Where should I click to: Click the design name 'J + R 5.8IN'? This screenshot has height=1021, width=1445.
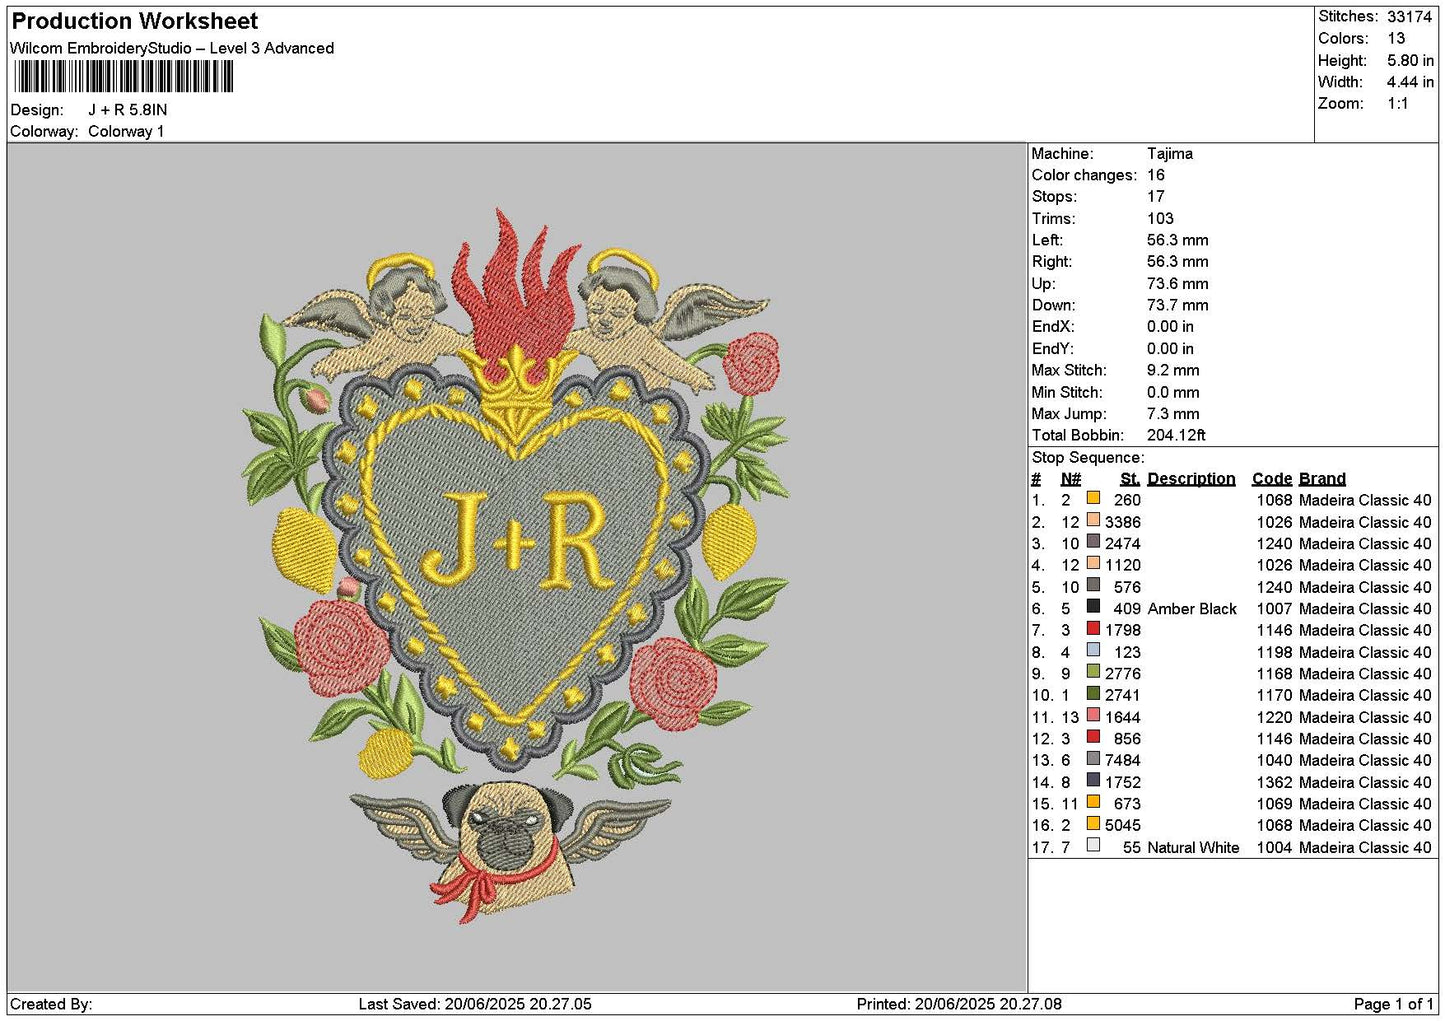pyautogui.click(x=127, y=110)
